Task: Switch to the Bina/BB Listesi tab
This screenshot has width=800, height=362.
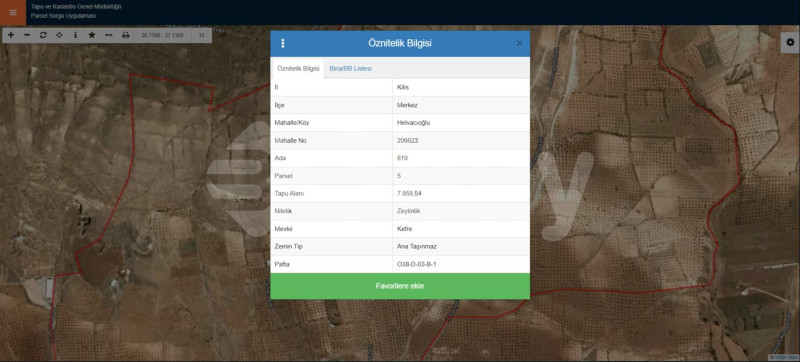Action: 351,68
